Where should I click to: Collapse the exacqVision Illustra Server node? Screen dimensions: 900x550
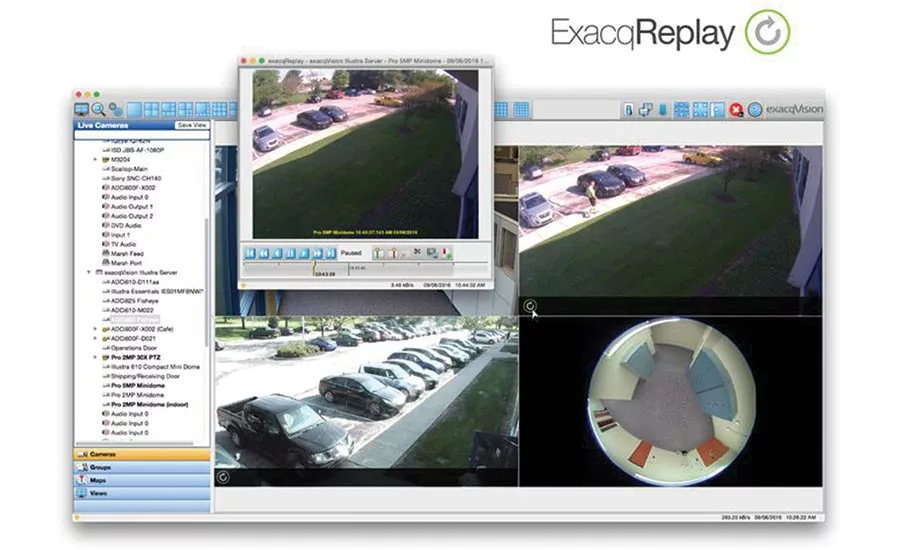click(x=89, y=272)
